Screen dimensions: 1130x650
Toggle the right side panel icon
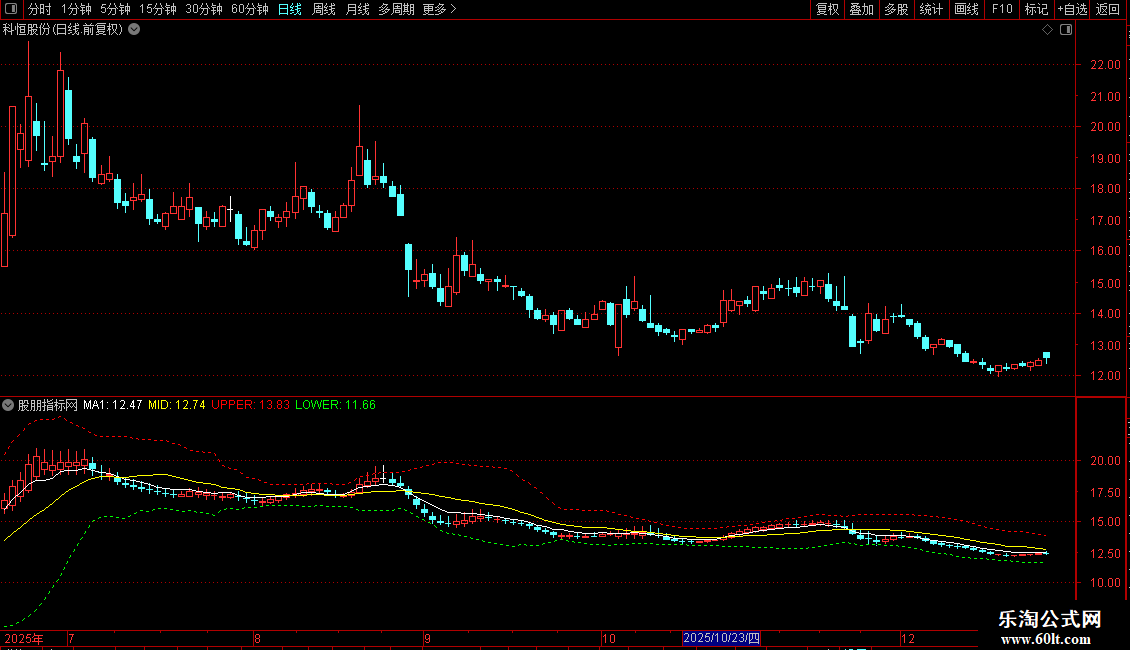point(1066,30)
